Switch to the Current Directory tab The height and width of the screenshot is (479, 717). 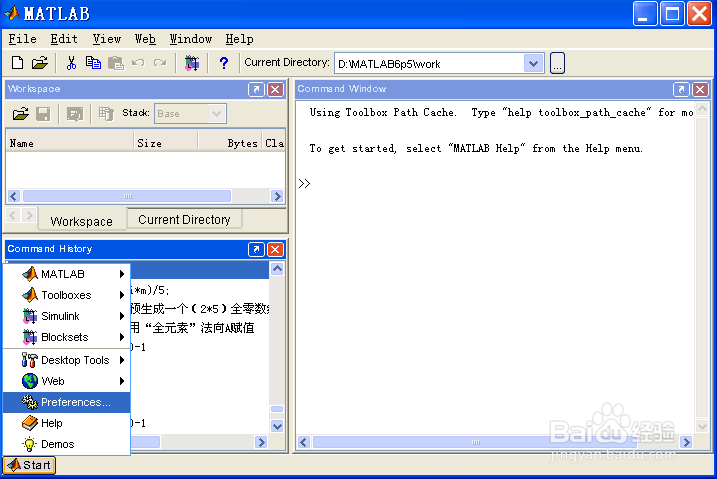pos(184,219)
